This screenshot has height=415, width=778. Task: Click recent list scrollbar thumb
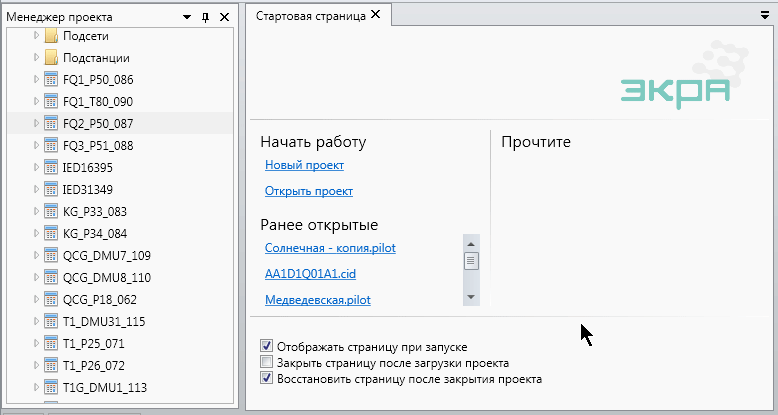coord(471,261)
